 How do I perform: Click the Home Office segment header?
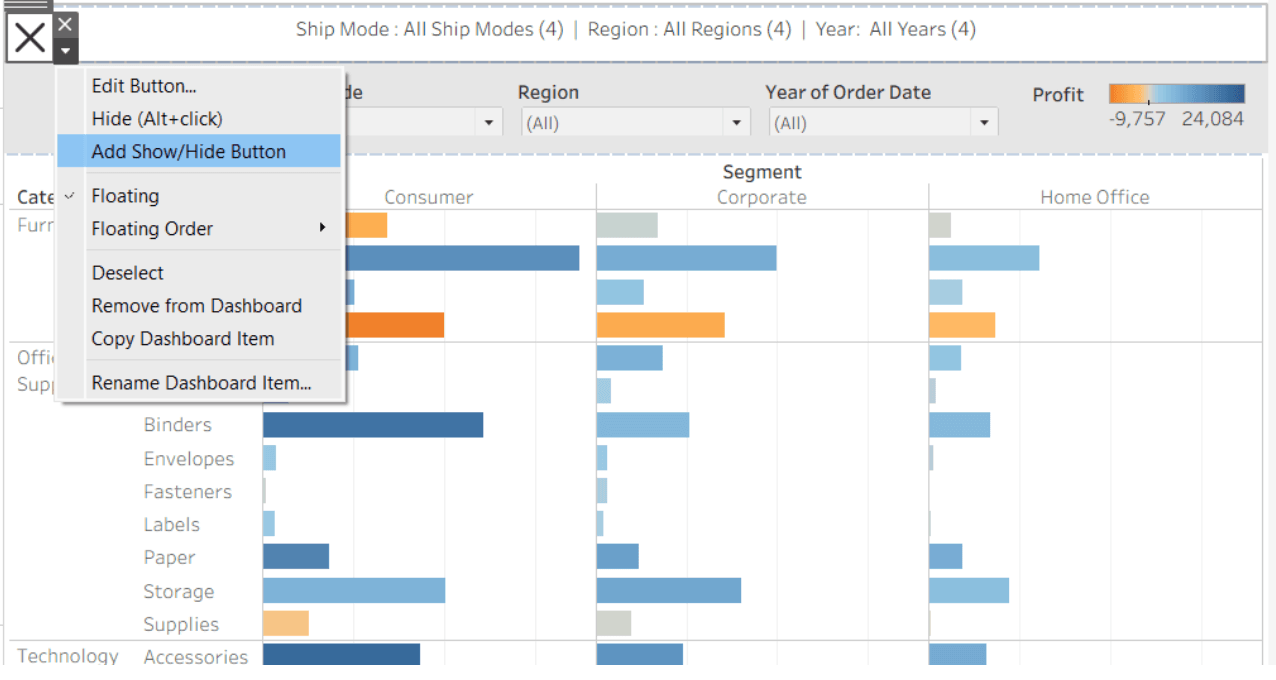point(1094,197)
